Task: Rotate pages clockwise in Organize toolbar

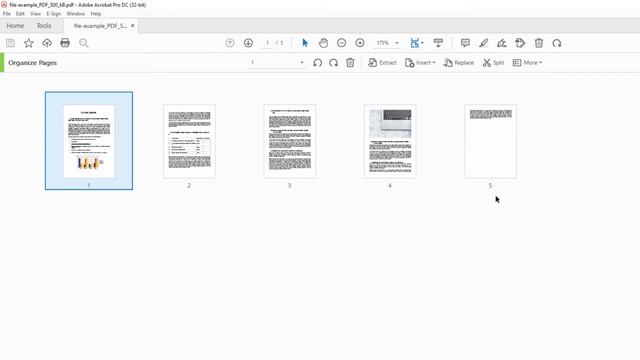Action: click(333, 63)
